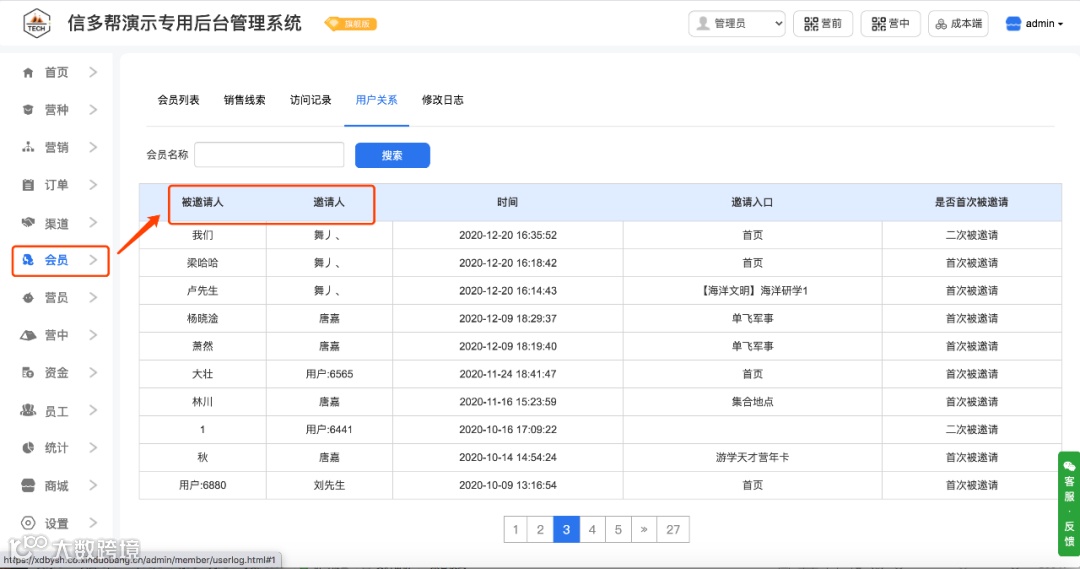Click the 【海洋文明】海洋研学1 entry cell
The height and width of the screenshot is (569, 1080).
pyautogui.click(x=752, y=291)
